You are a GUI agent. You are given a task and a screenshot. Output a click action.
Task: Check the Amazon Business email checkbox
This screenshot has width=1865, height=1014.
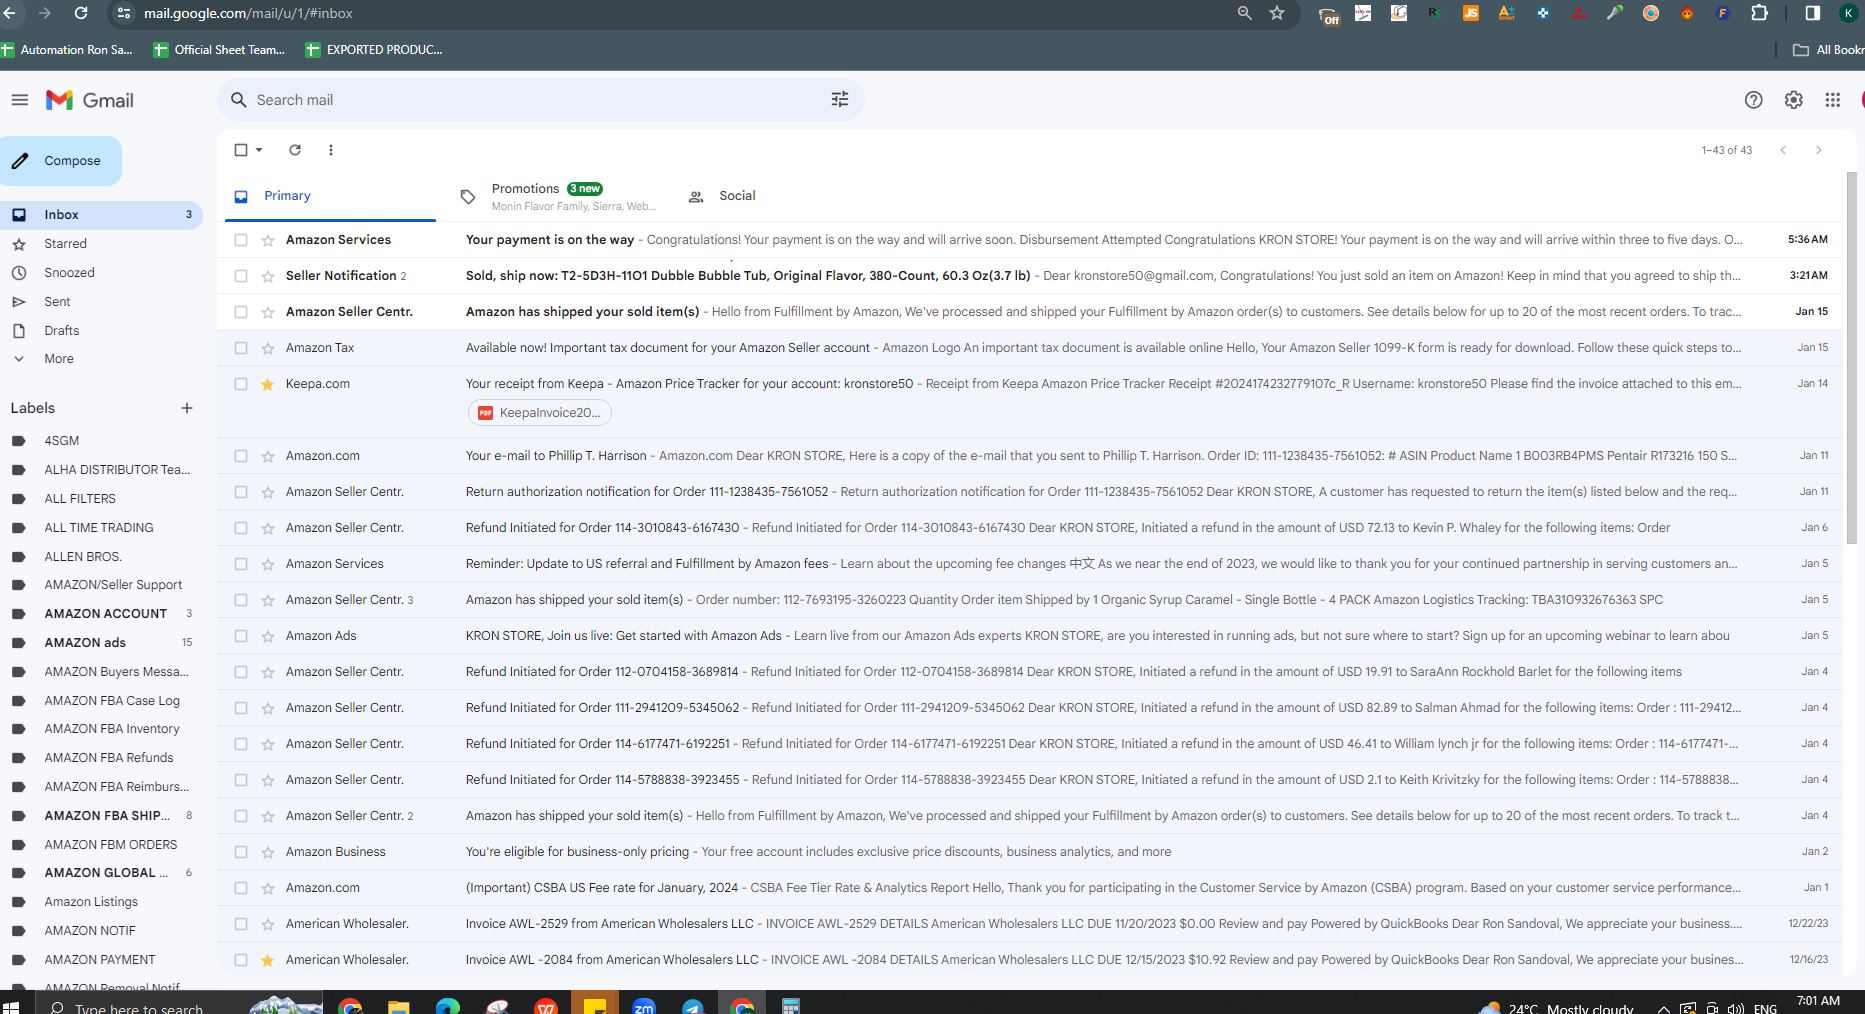(241, 852)
